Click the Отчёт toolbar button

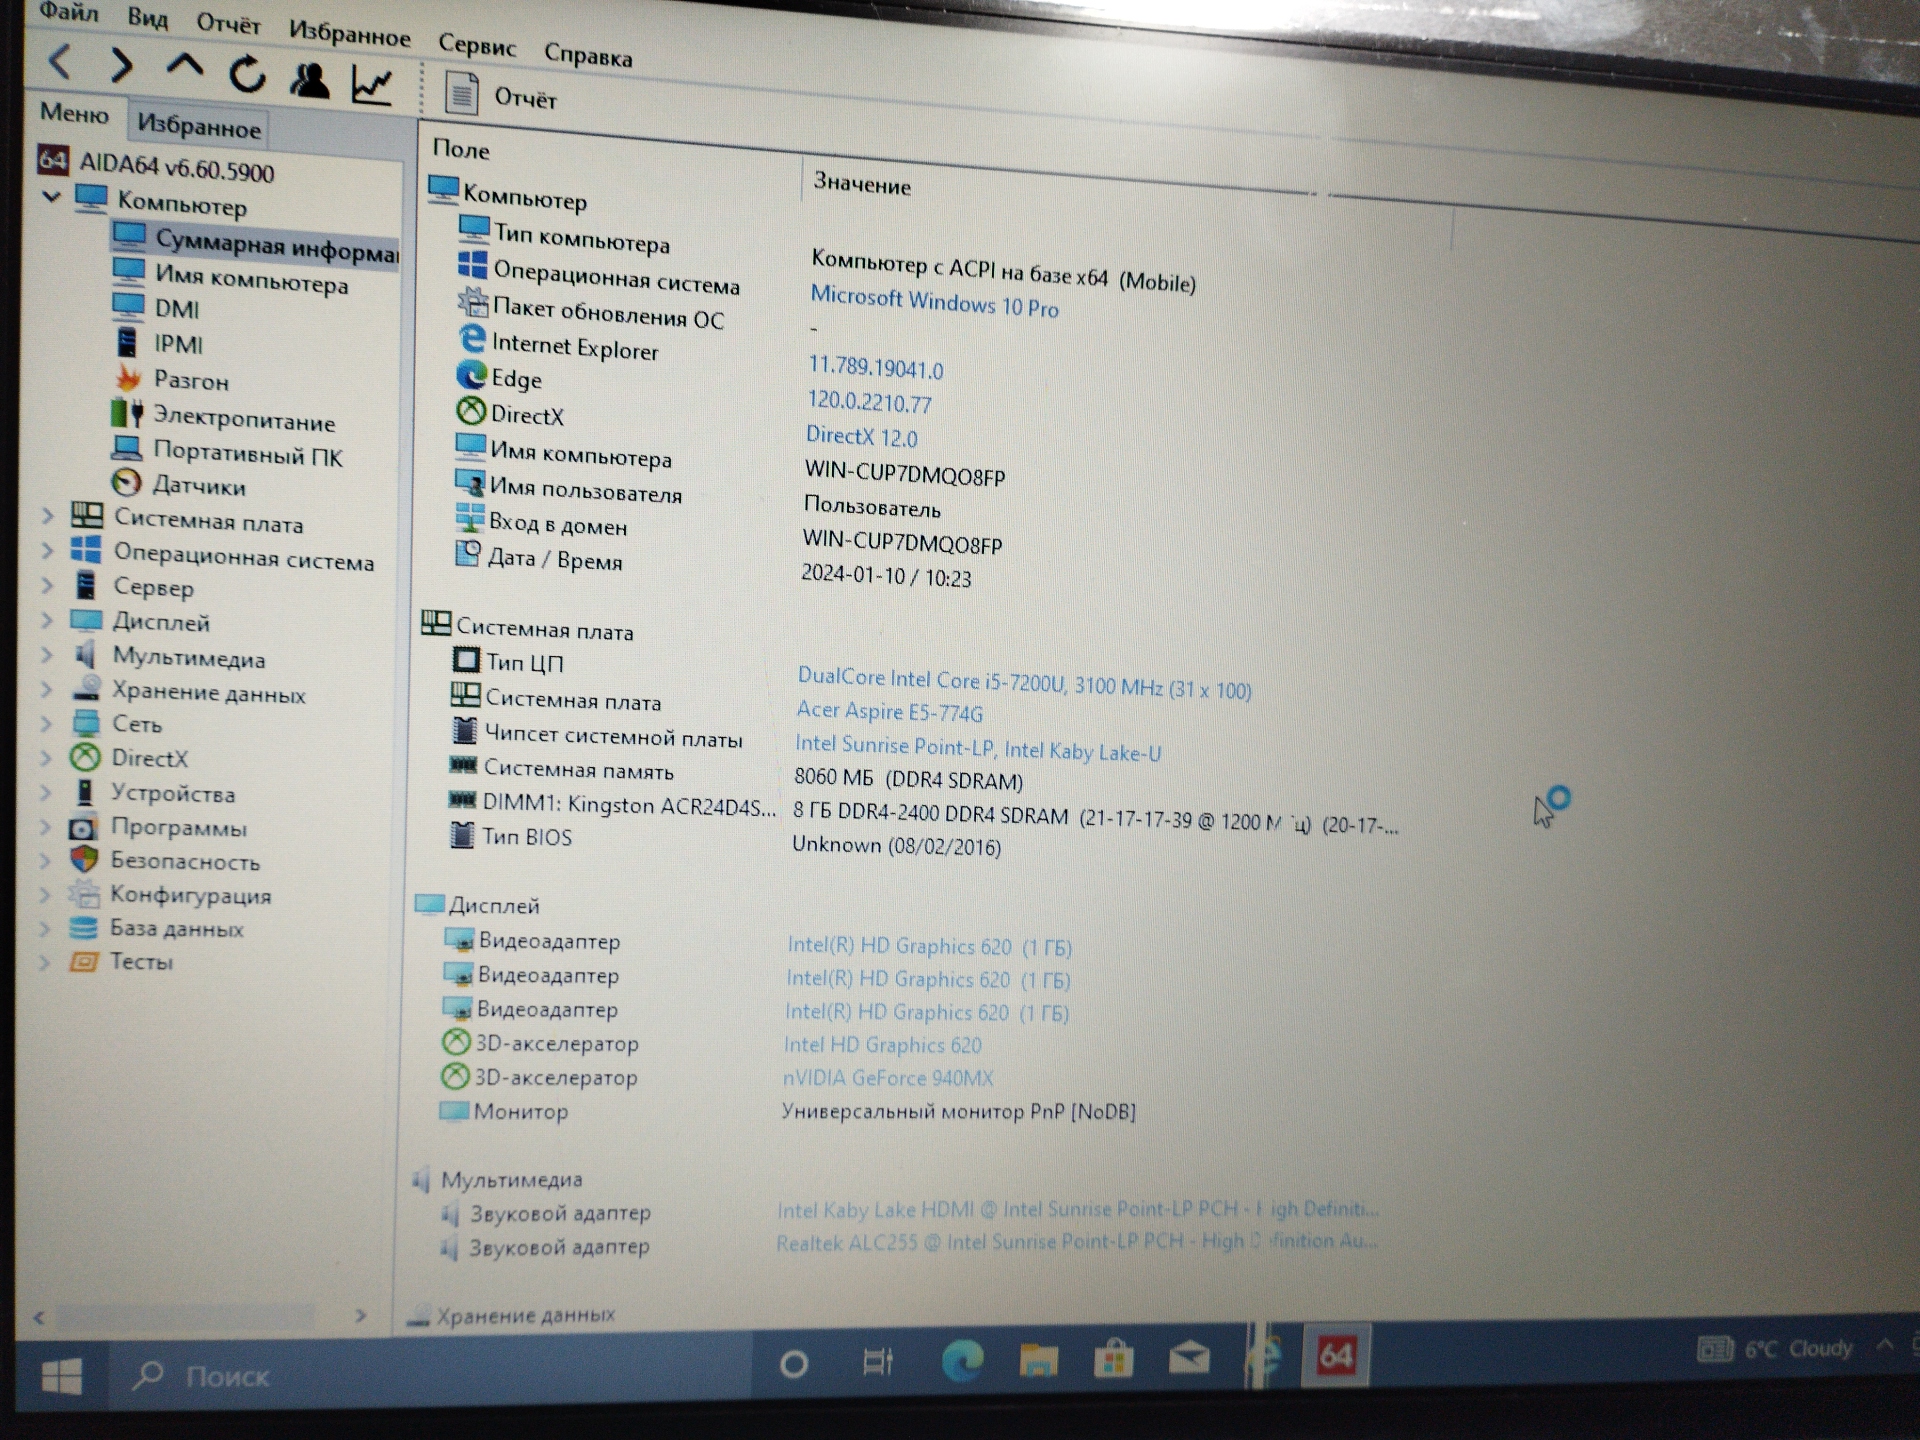pos(500,96)
